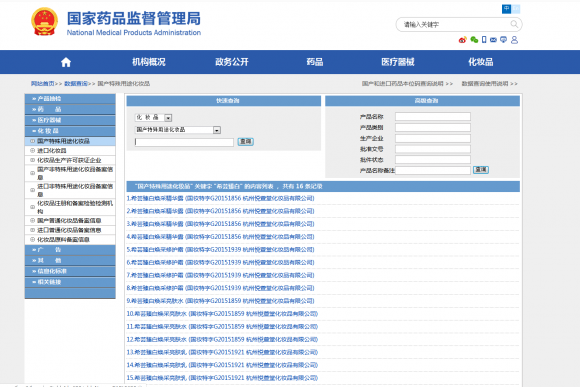Switch language to En (English)
The height and width of the screenshot is (387, 580).
point(516,9)
